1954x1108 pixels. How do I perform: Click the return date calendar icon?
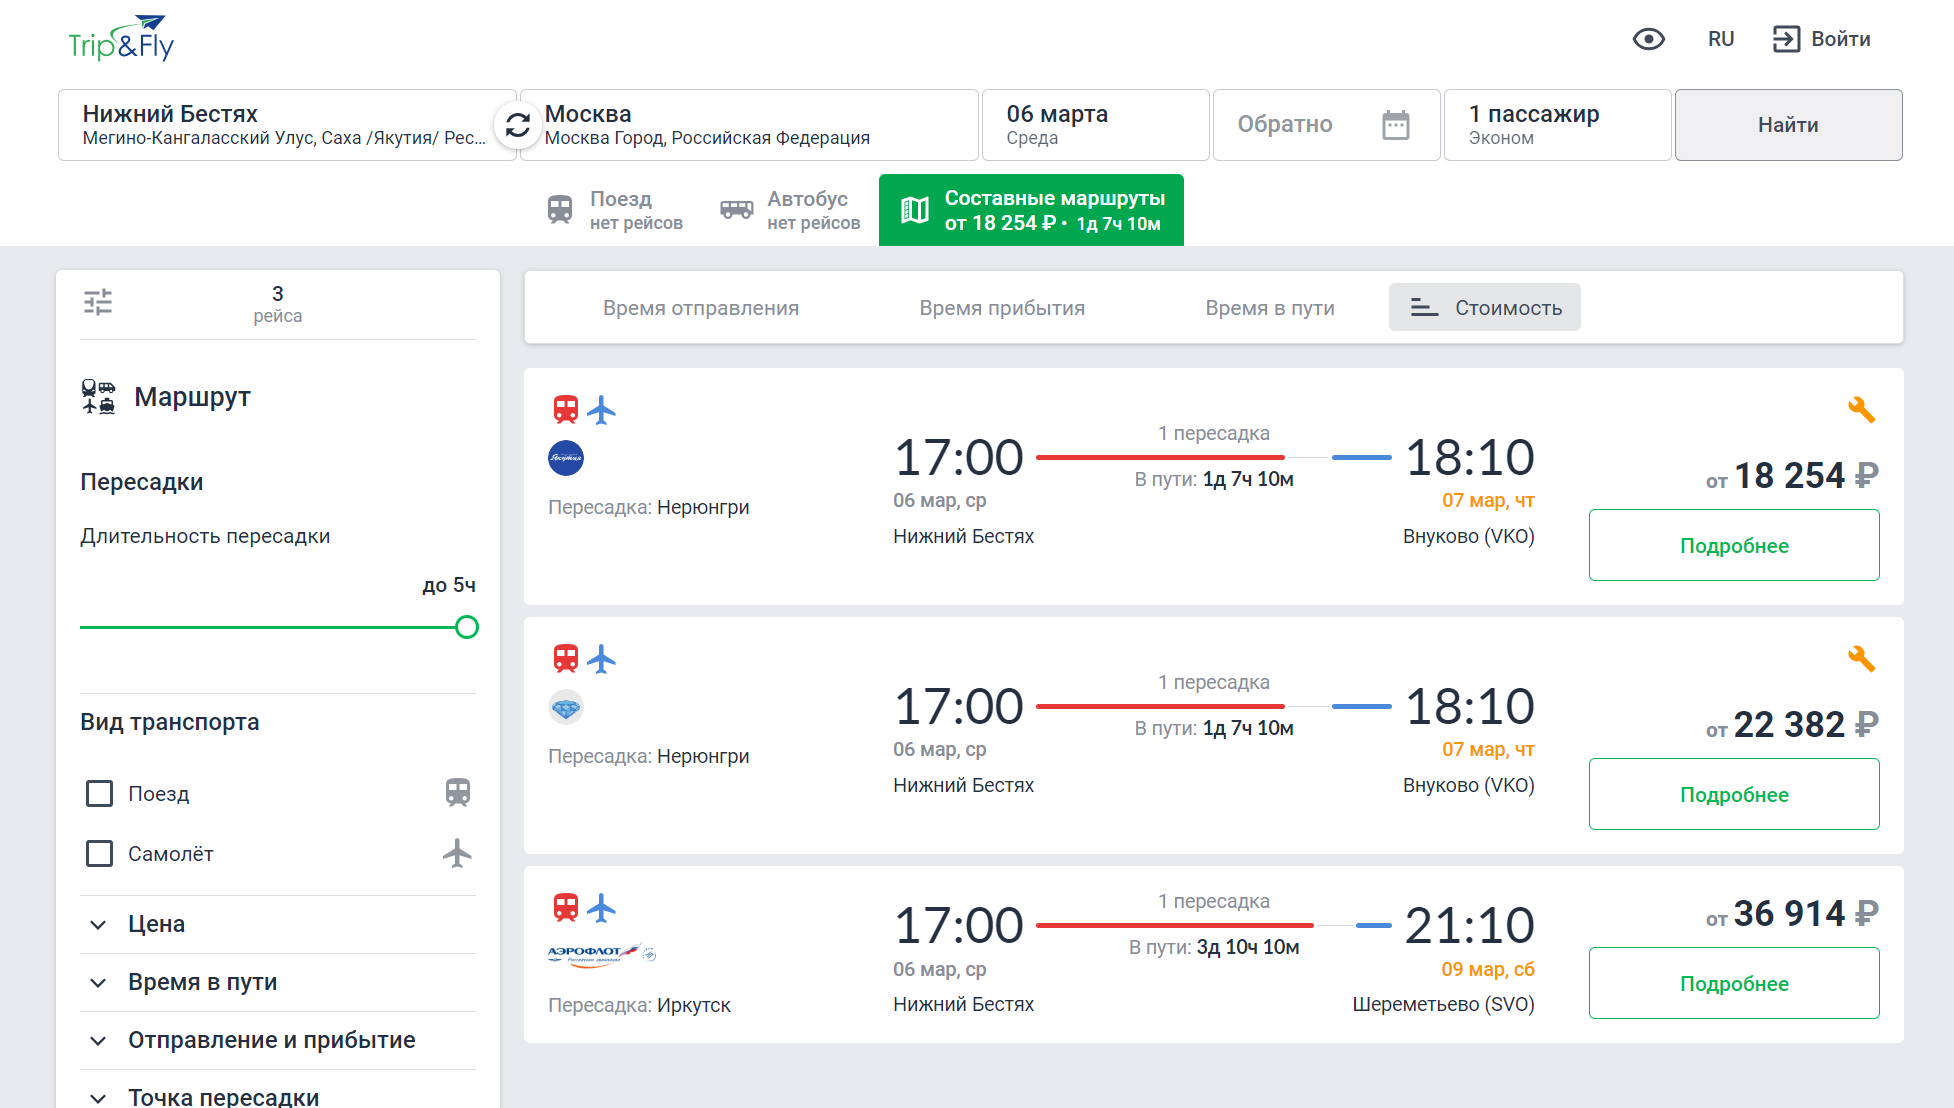click(x=1396, y=125)
